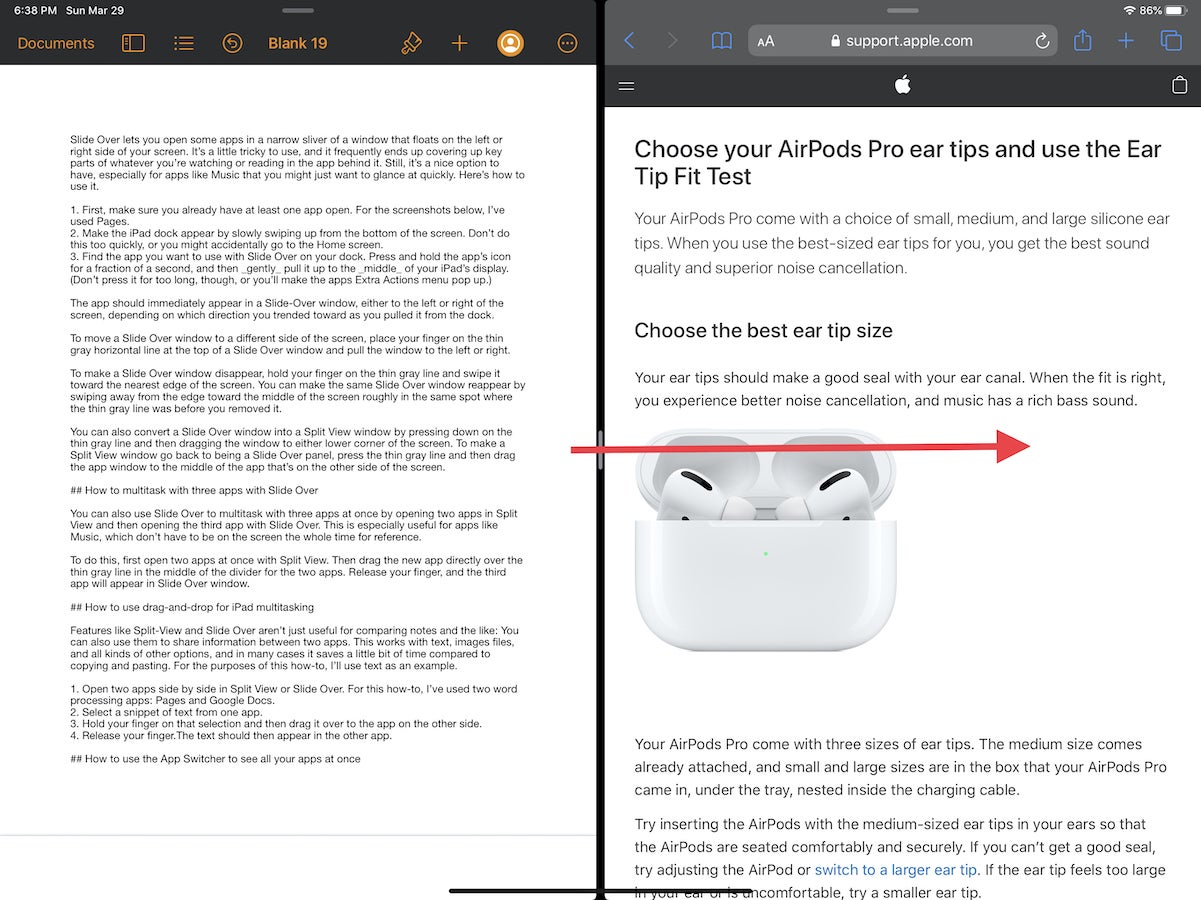Screen dimensions: 1201x900
Task: Tap the multitasking grabber above Safari
Action: click(902, 10)
